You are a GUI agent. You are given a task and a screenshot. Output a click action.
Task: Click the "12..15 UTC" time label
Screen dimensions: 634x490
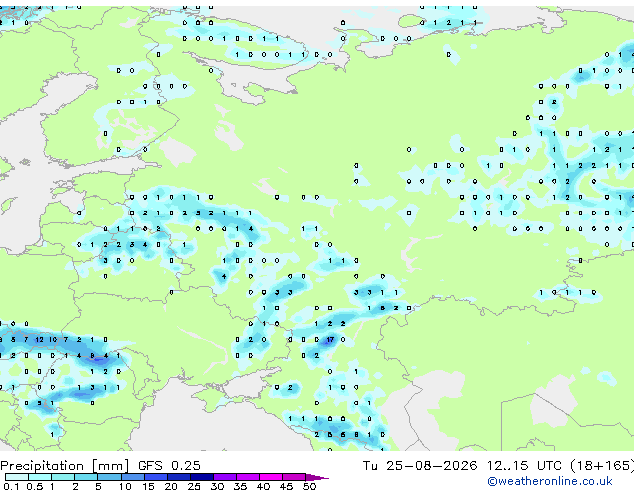point(524,466)
